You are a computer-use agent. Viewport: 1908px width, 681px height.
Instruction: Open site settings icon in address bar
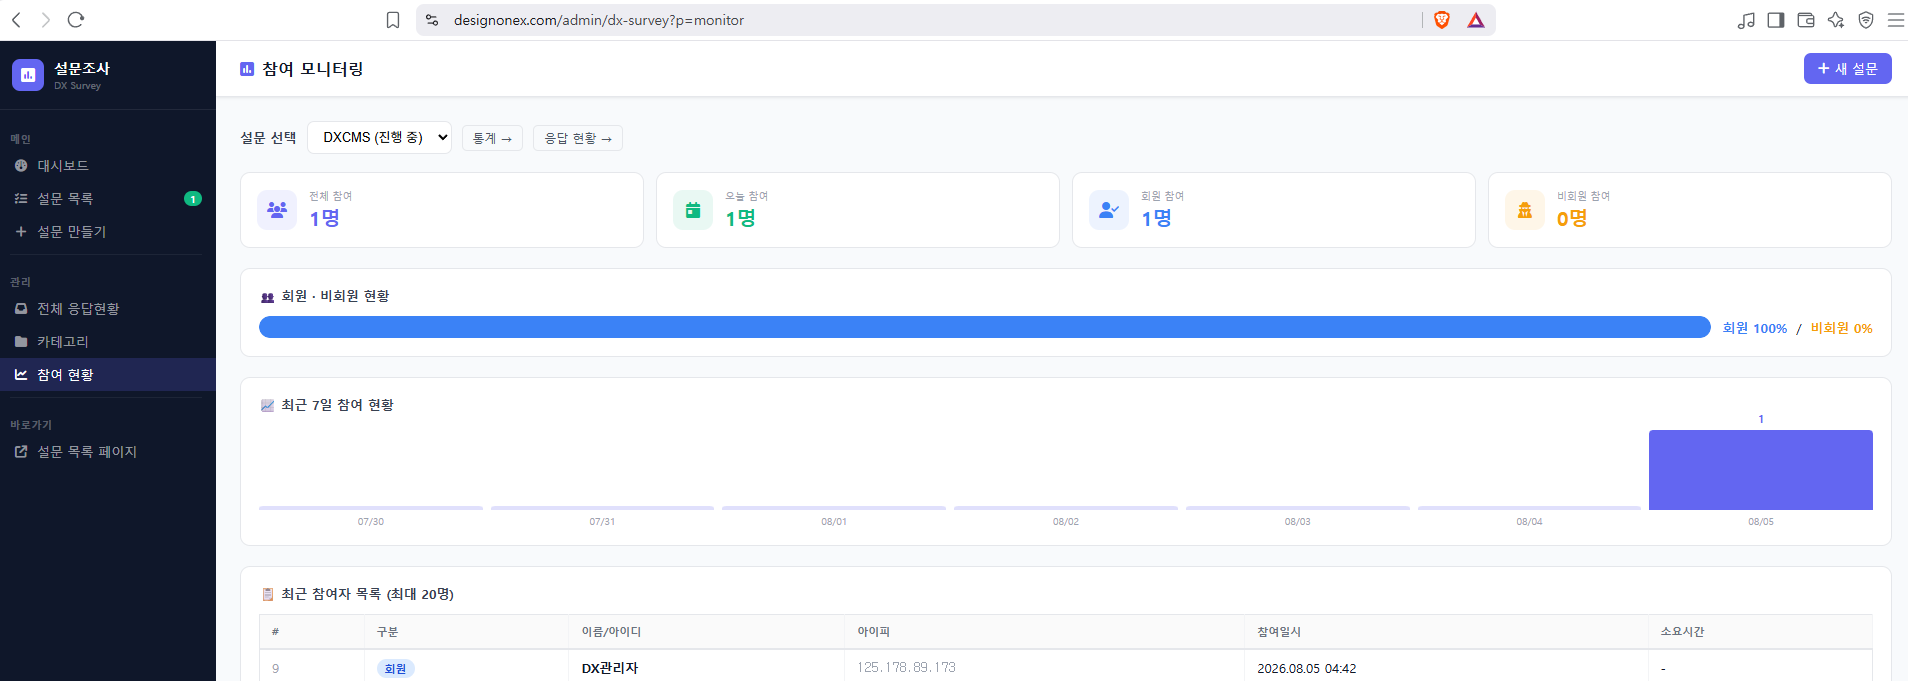click(432, 20)
